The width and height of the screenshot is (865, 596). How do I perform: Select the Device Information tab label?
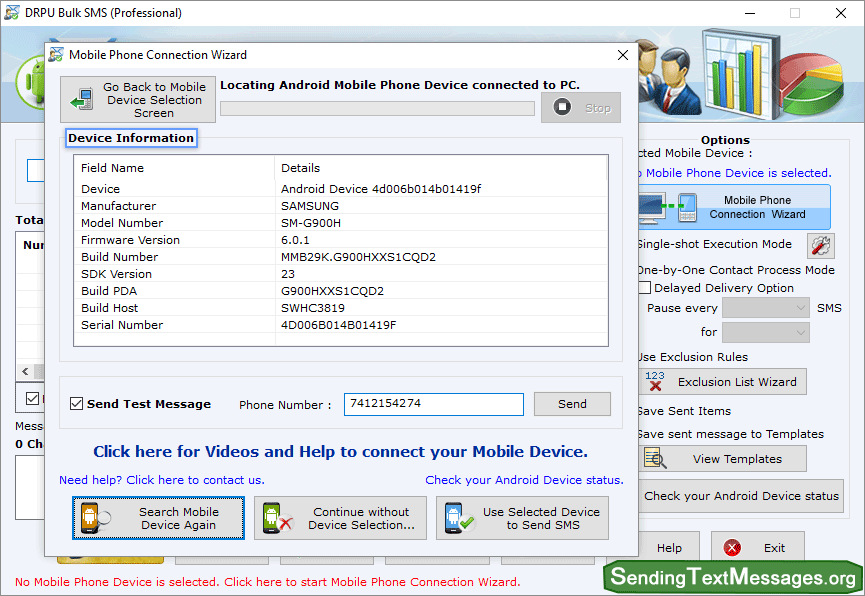tap(131, 138)
